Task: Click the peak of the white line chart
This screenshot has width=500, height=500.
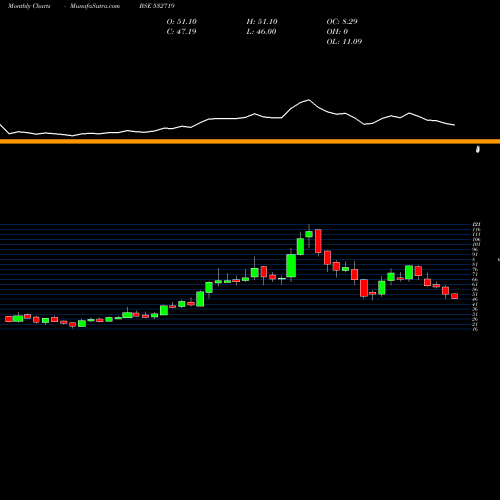Action: coord(309,100)
